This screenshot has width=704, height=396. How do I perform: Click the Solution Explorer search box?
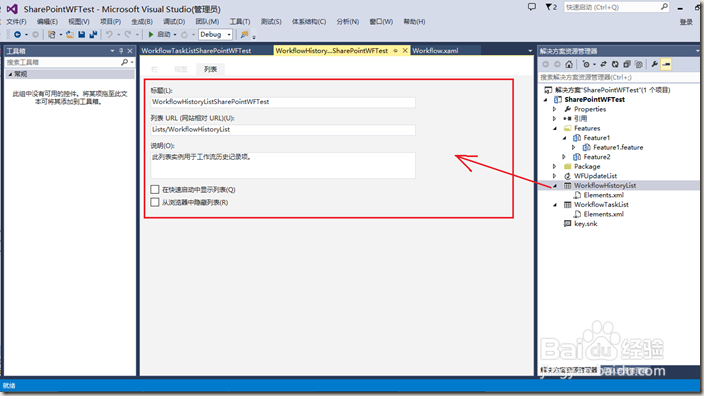(619, 77)
